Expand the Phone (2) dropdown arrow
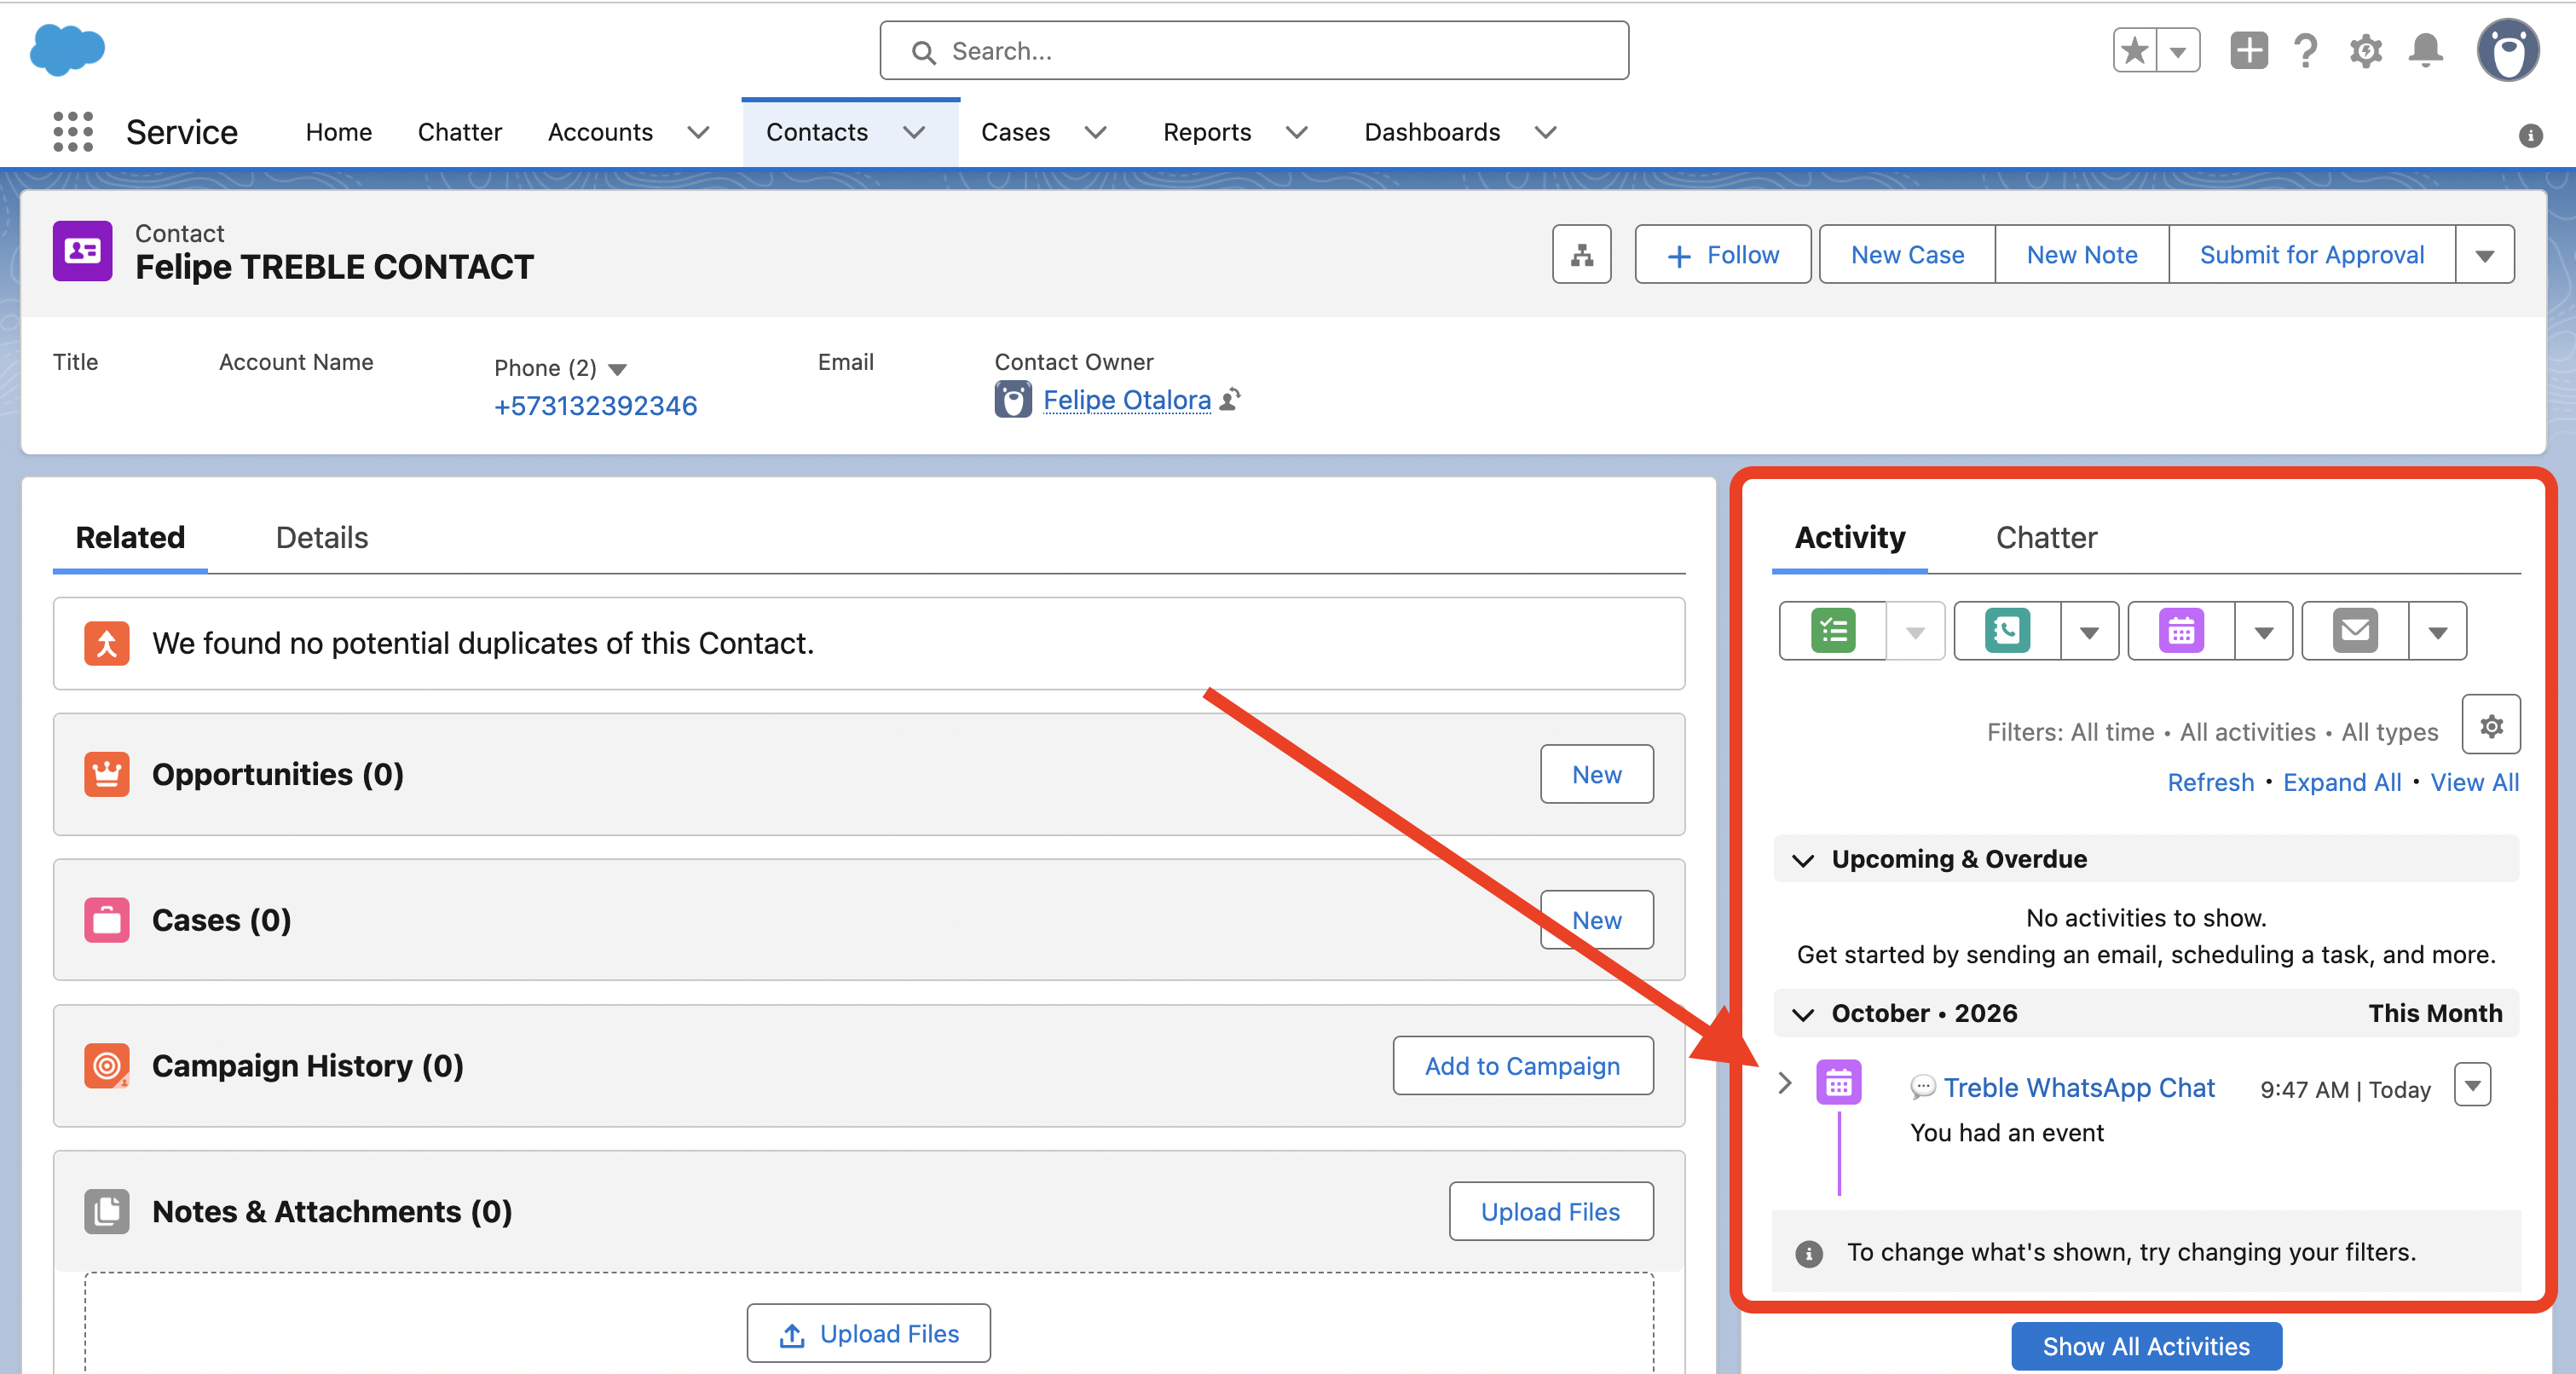This screenshot has width=2576, height=1374. (x=618, y=369)
